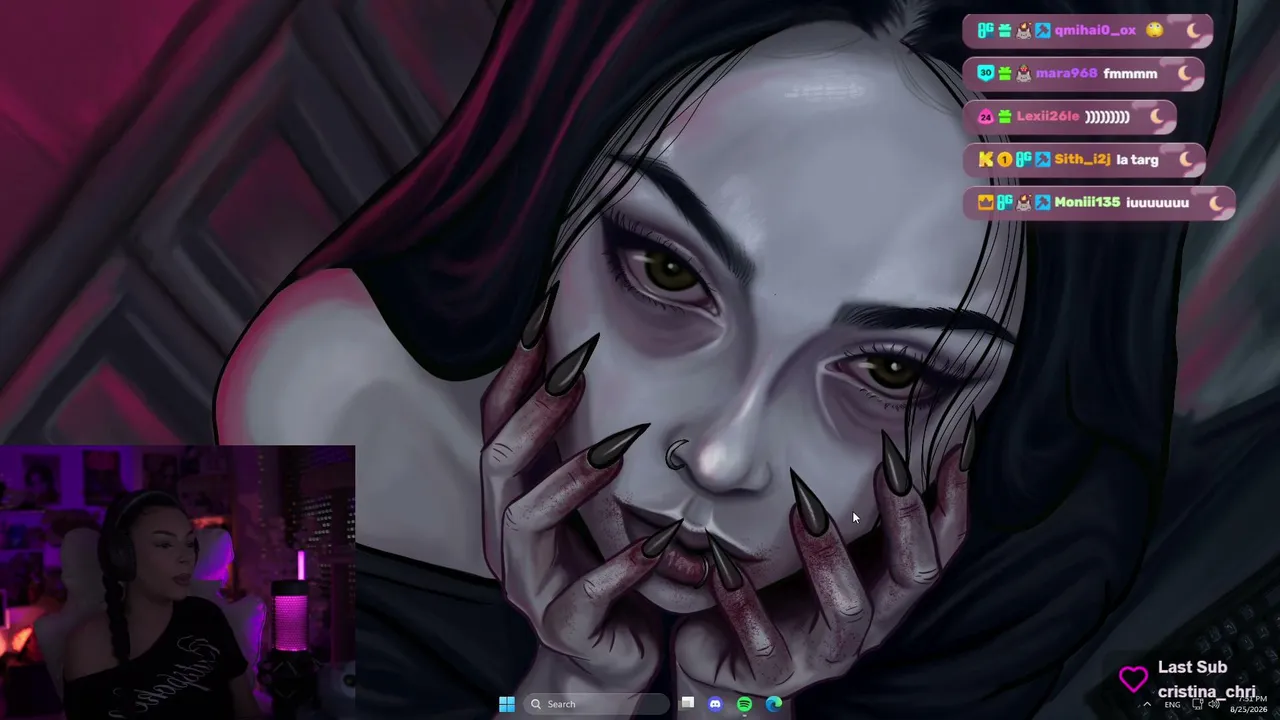Viewport: 1280px width, 720px height.
Task: Open Discord from the taskbar
Action: coord(715,704)
